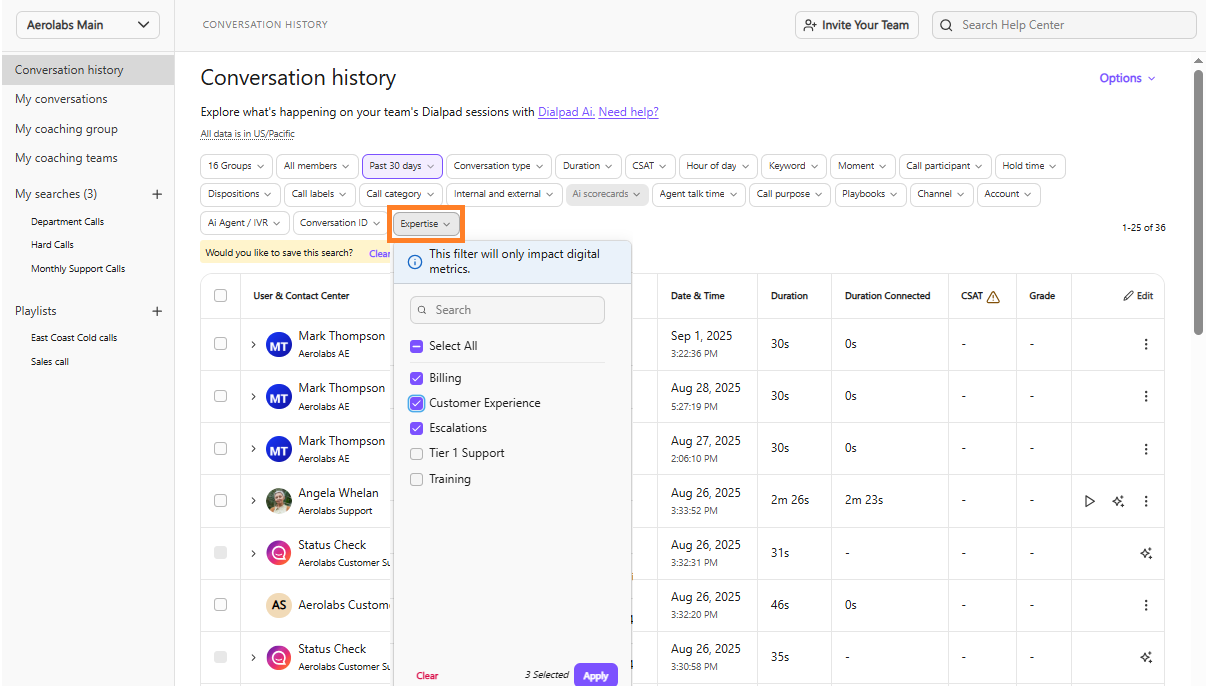Open the Channel filter dropdown

(x=941, y=194)
